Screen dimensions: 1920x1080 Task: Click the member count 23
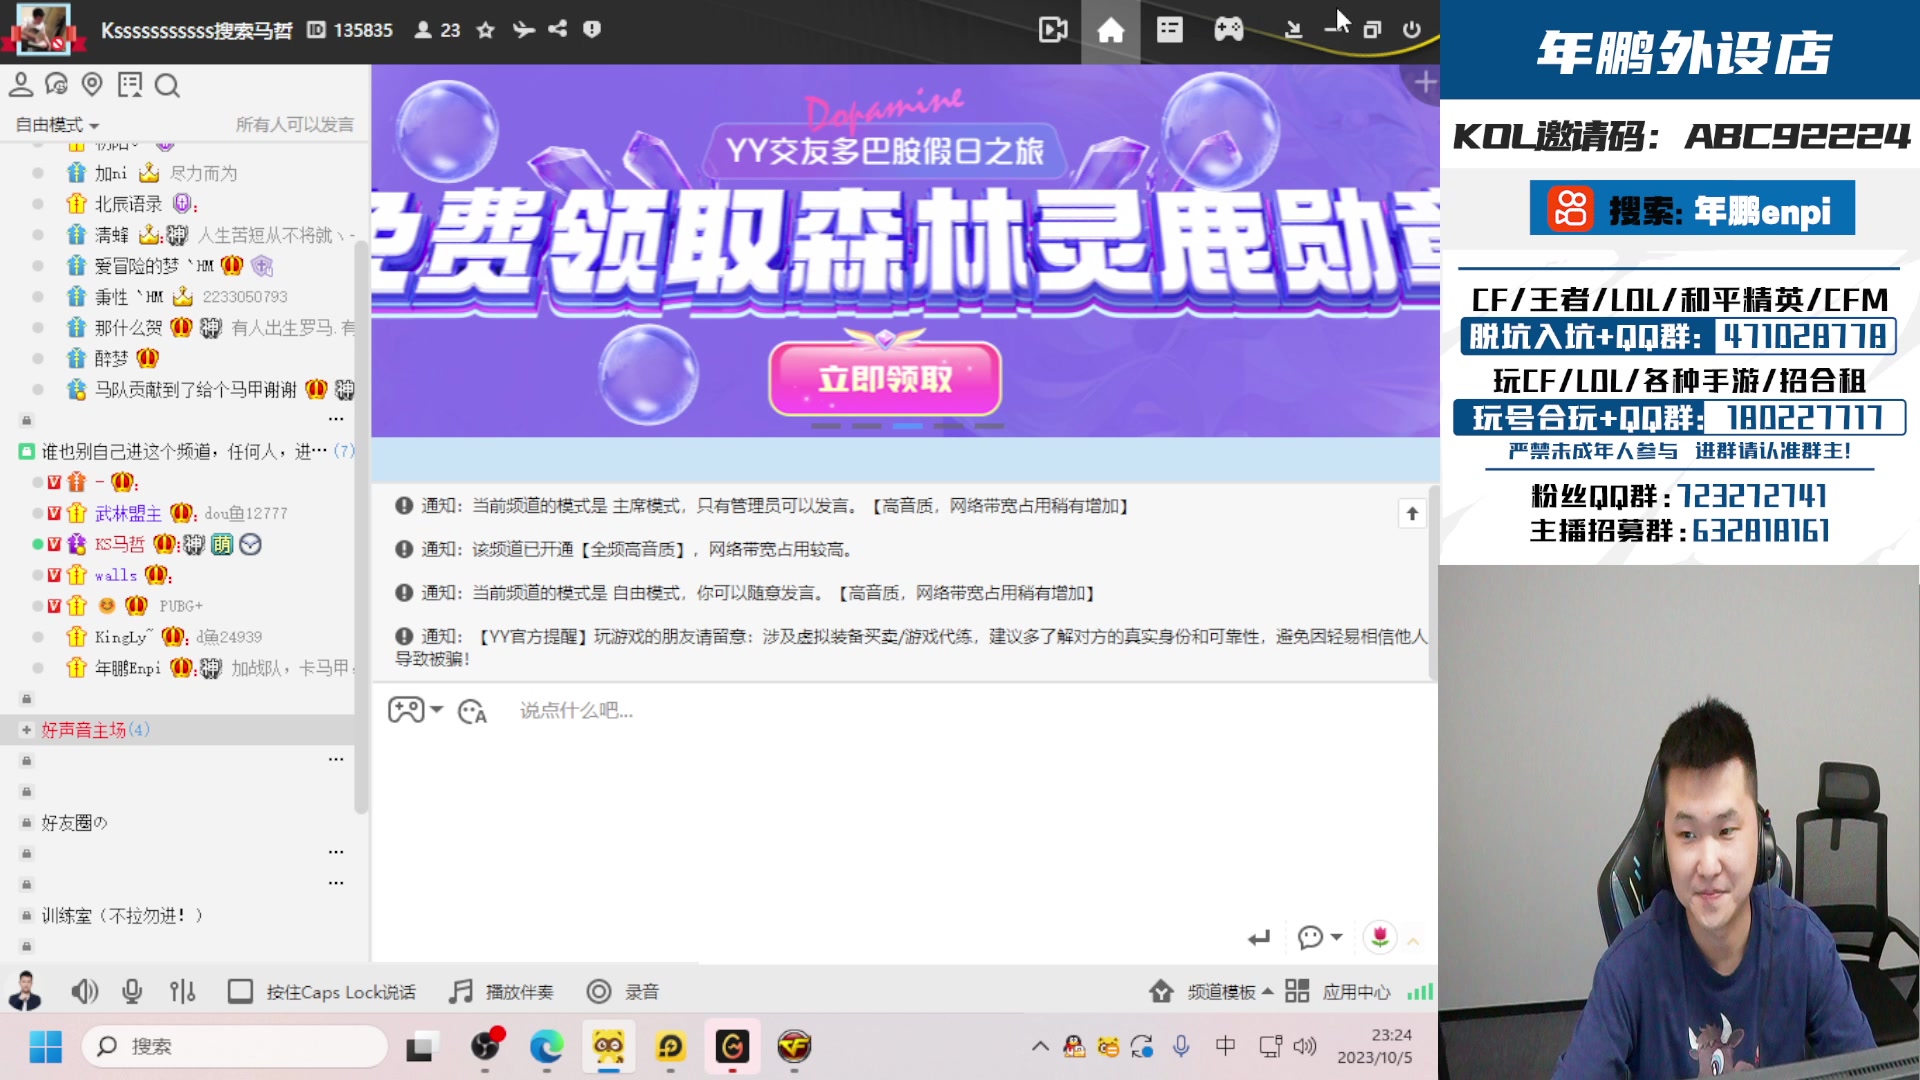point(438,30)
